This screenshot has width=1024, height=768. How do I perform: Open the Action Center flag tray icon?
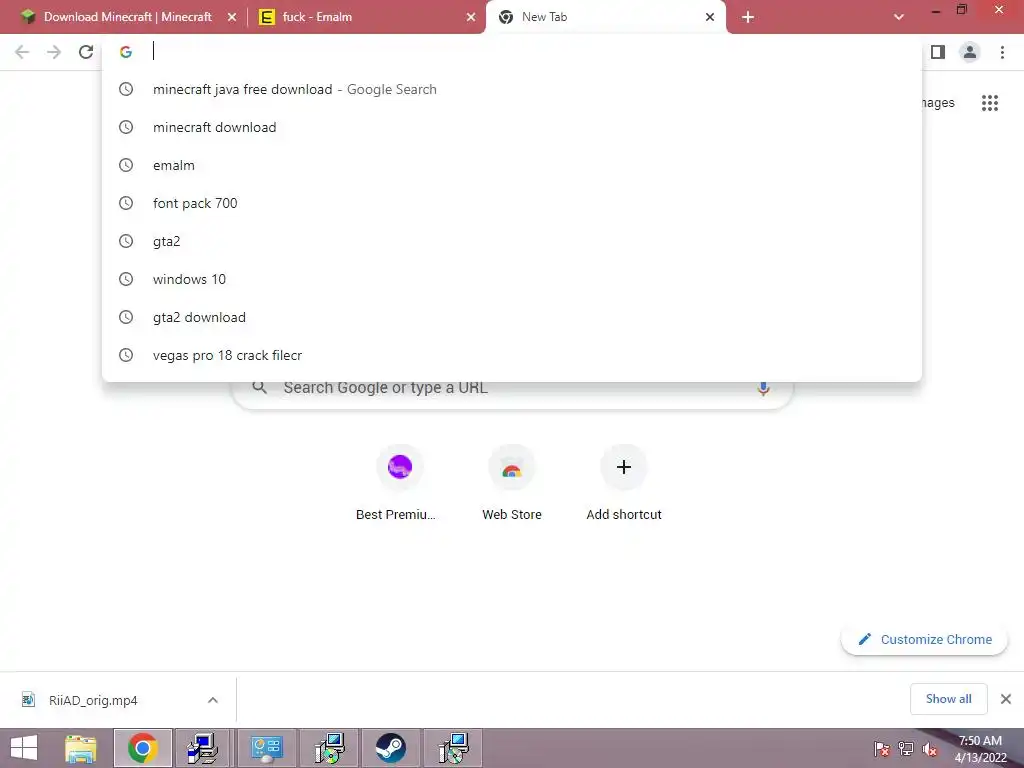point(882,749)
